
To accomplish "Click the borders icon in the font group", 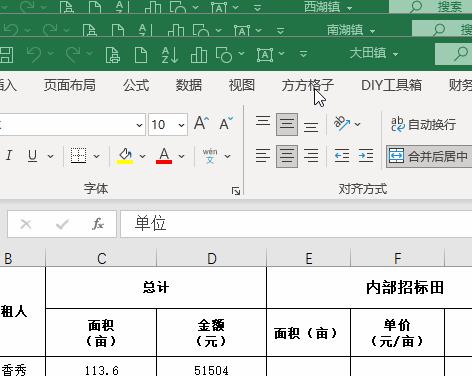I will (x=78, y=156).
